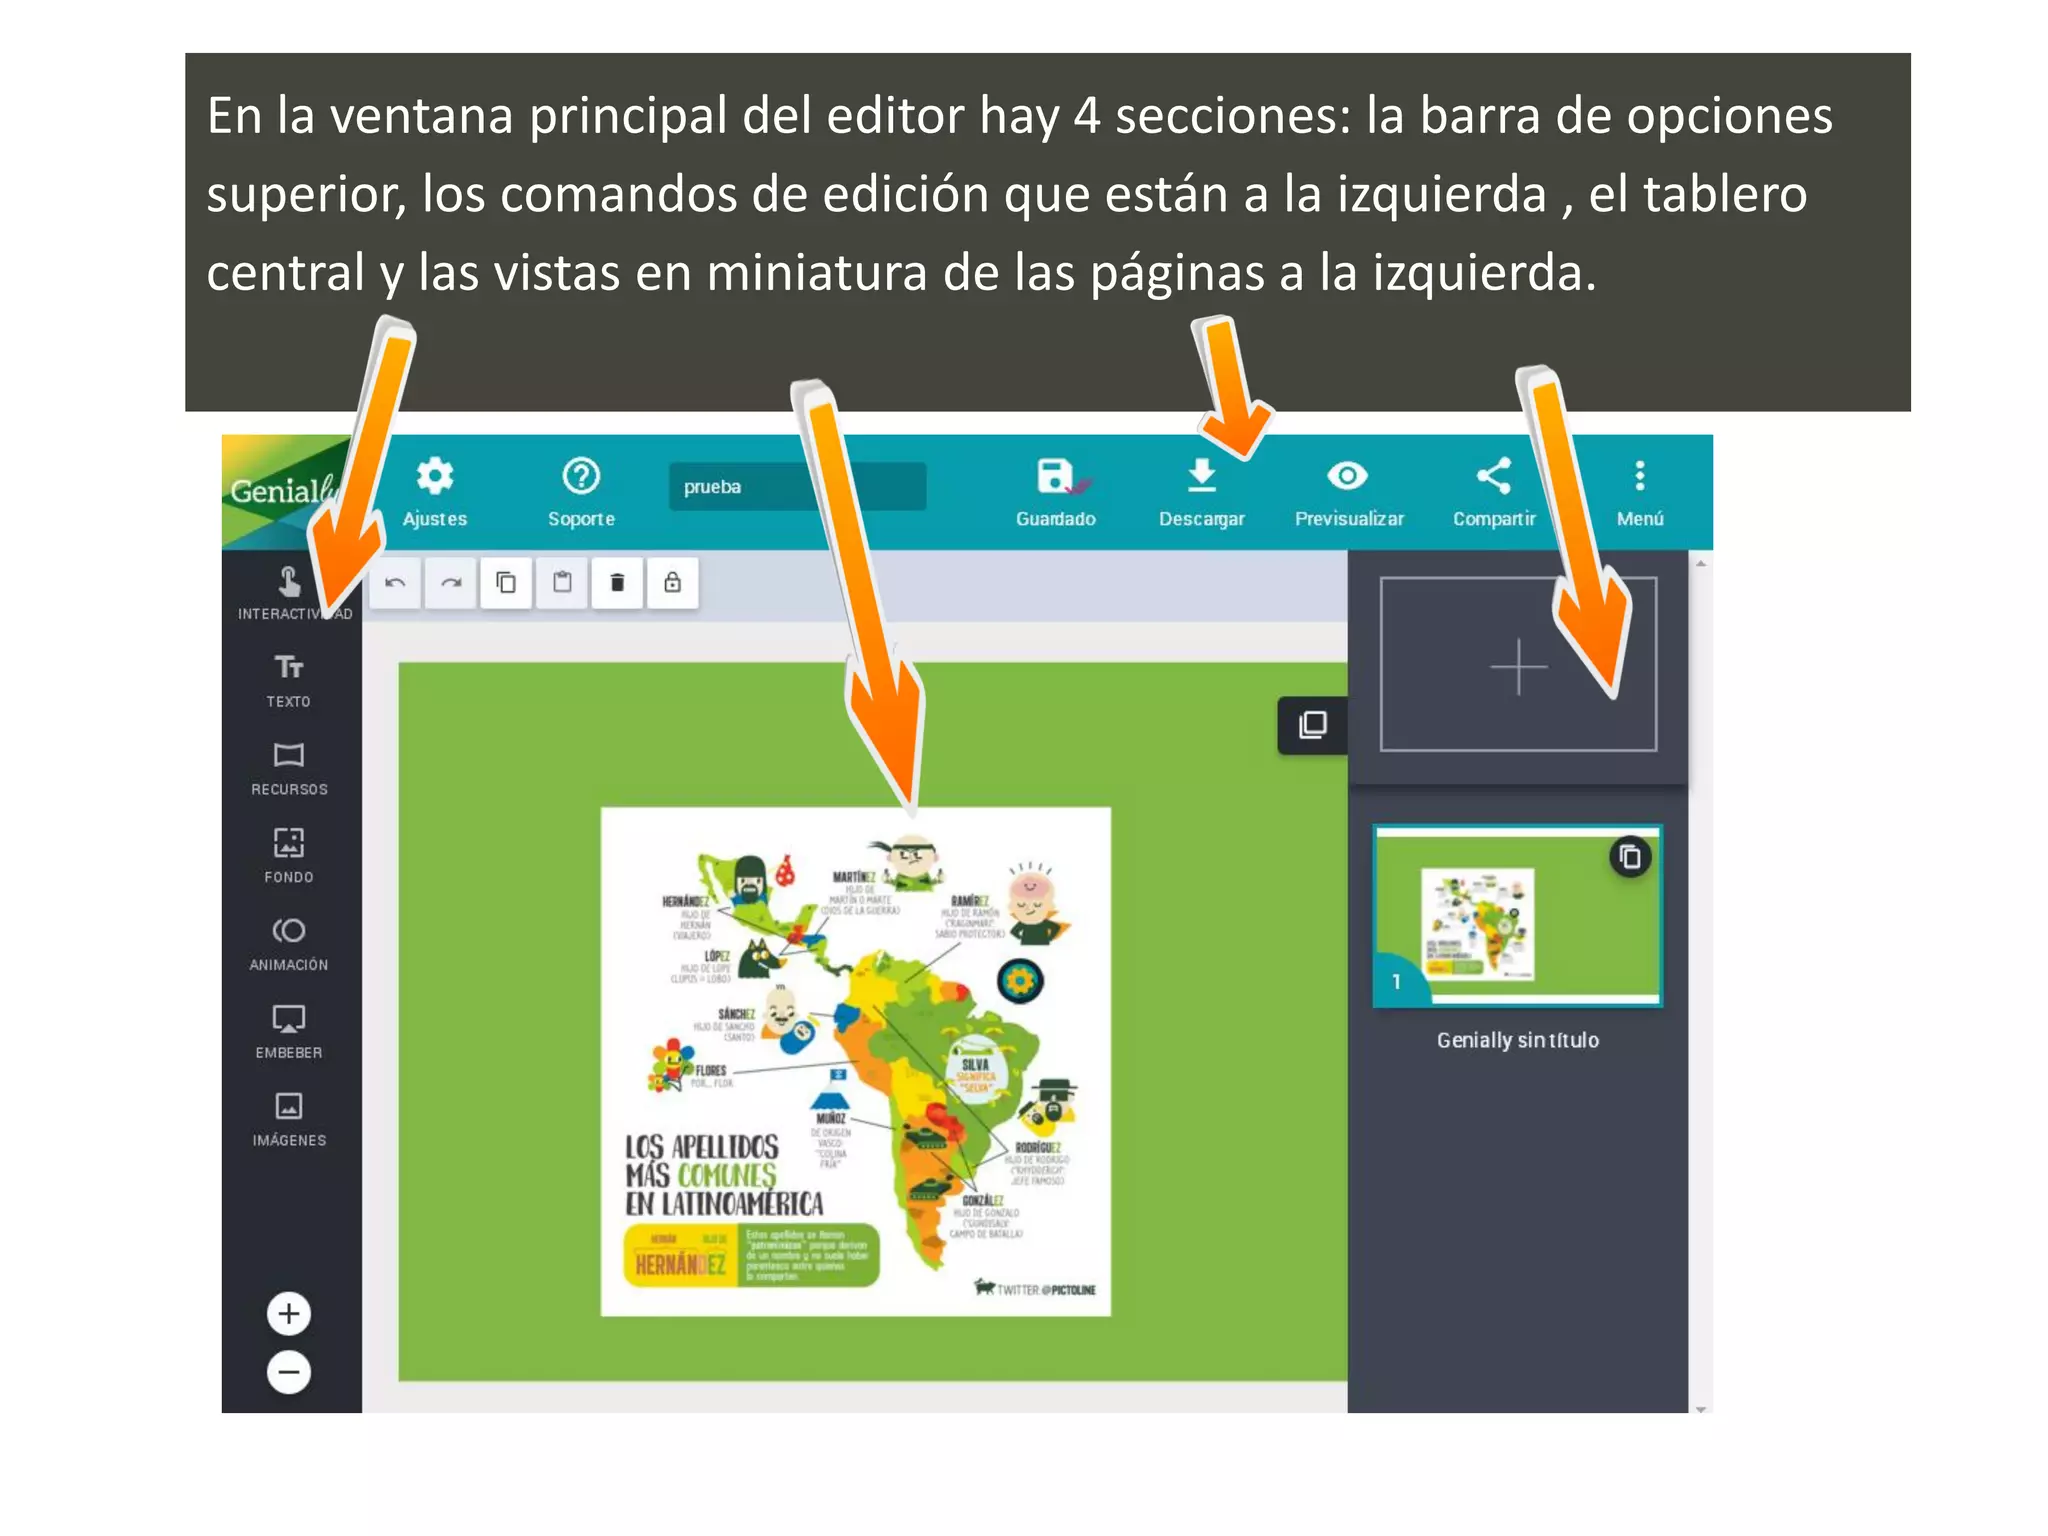Select the infographic image on canvas
Screen dimensions: 2048x1536
point(855,1062)
